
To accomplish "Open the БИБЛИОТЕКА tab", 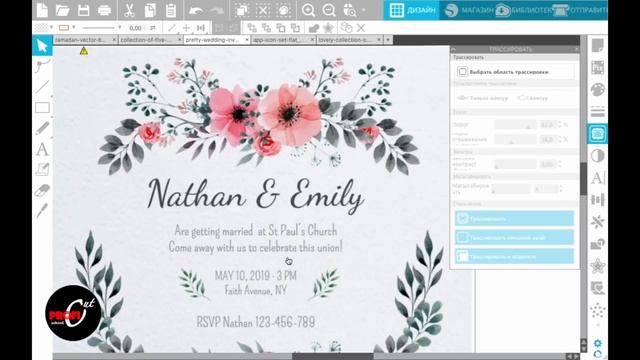I will [524, 10].
